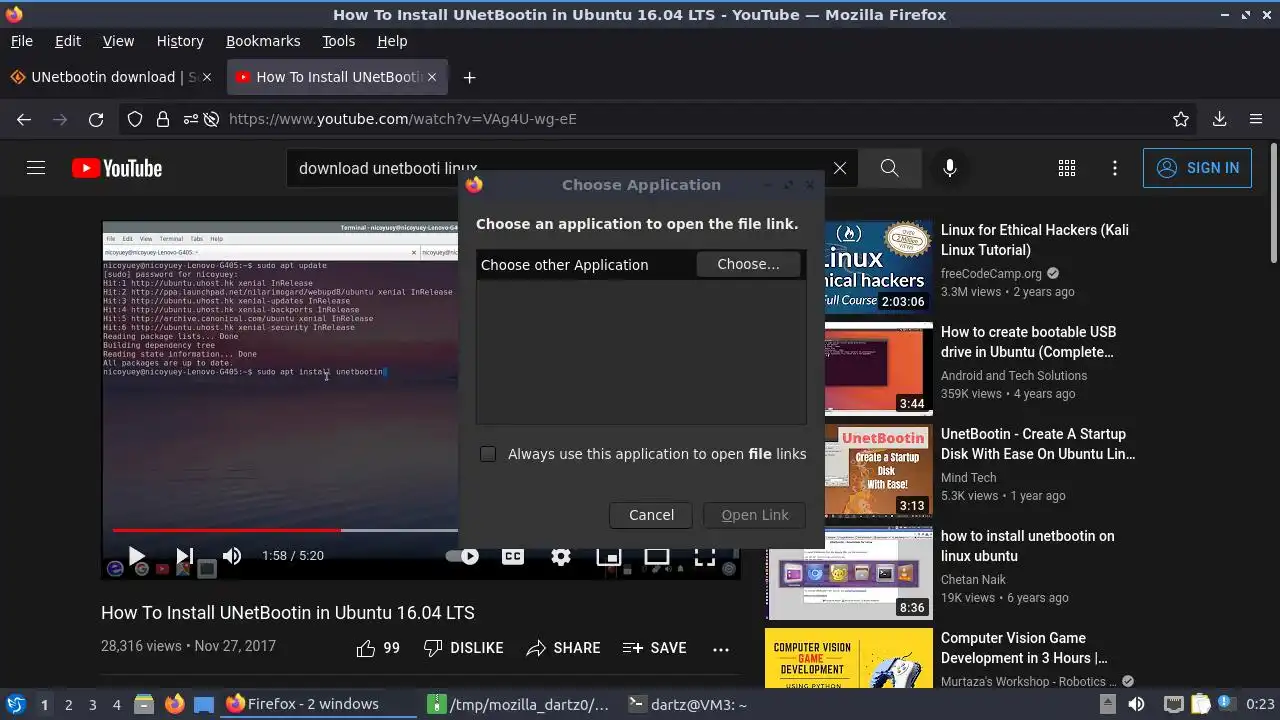1280x720 pixels.
Task: Go back in Firefox navigation
Action: coord(24,119)
